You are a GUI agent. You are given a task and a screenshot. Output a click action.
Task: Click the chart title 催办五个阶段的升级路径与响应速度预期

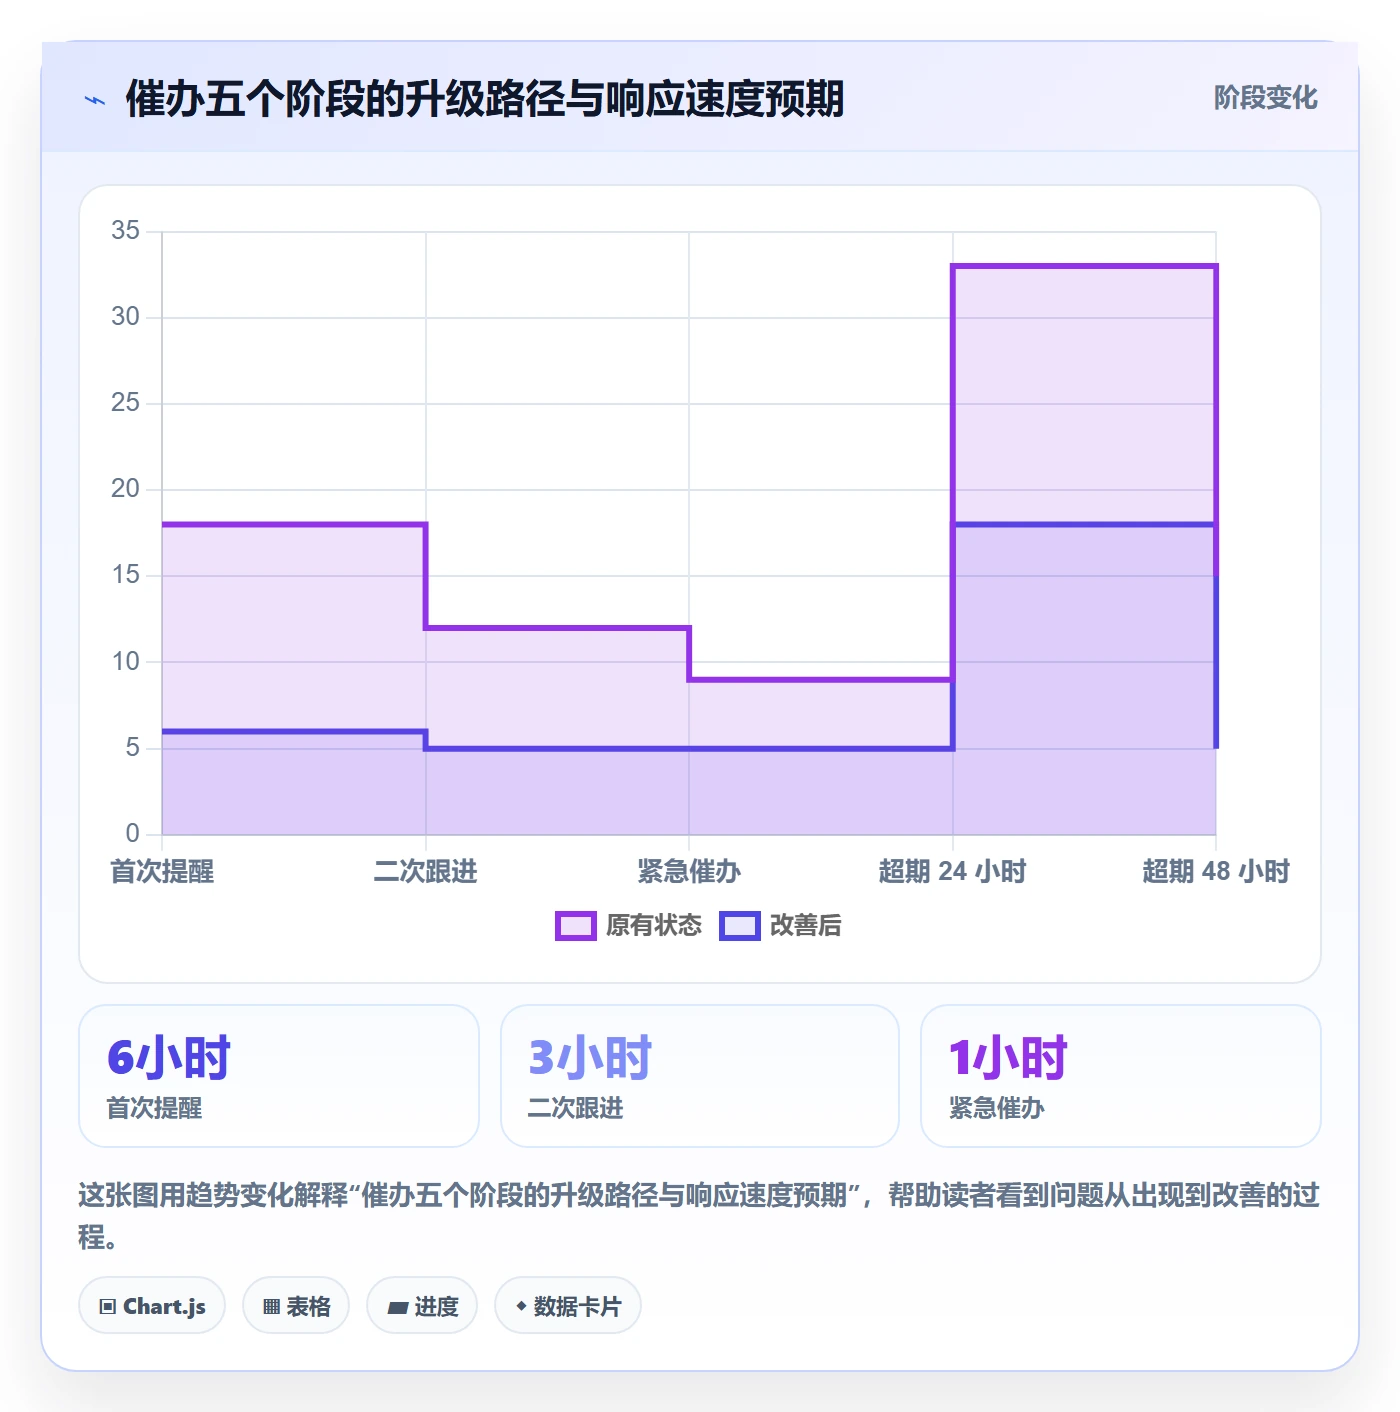click(x=485, y=99)
